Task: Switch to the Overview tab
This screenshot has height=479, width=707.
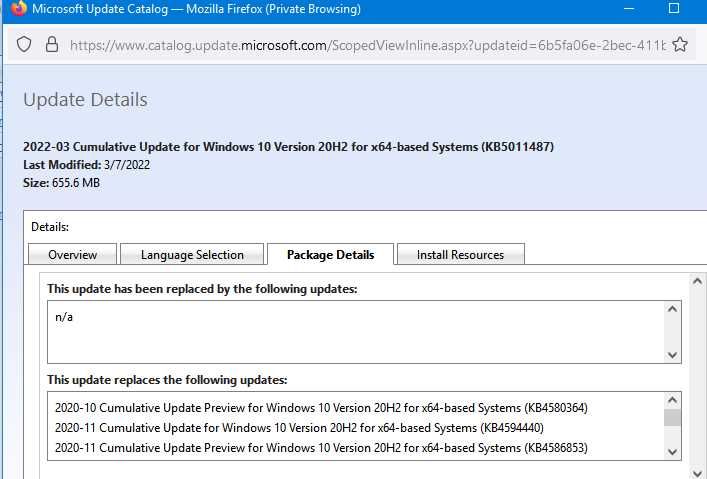Action: (x=73, y=254)
